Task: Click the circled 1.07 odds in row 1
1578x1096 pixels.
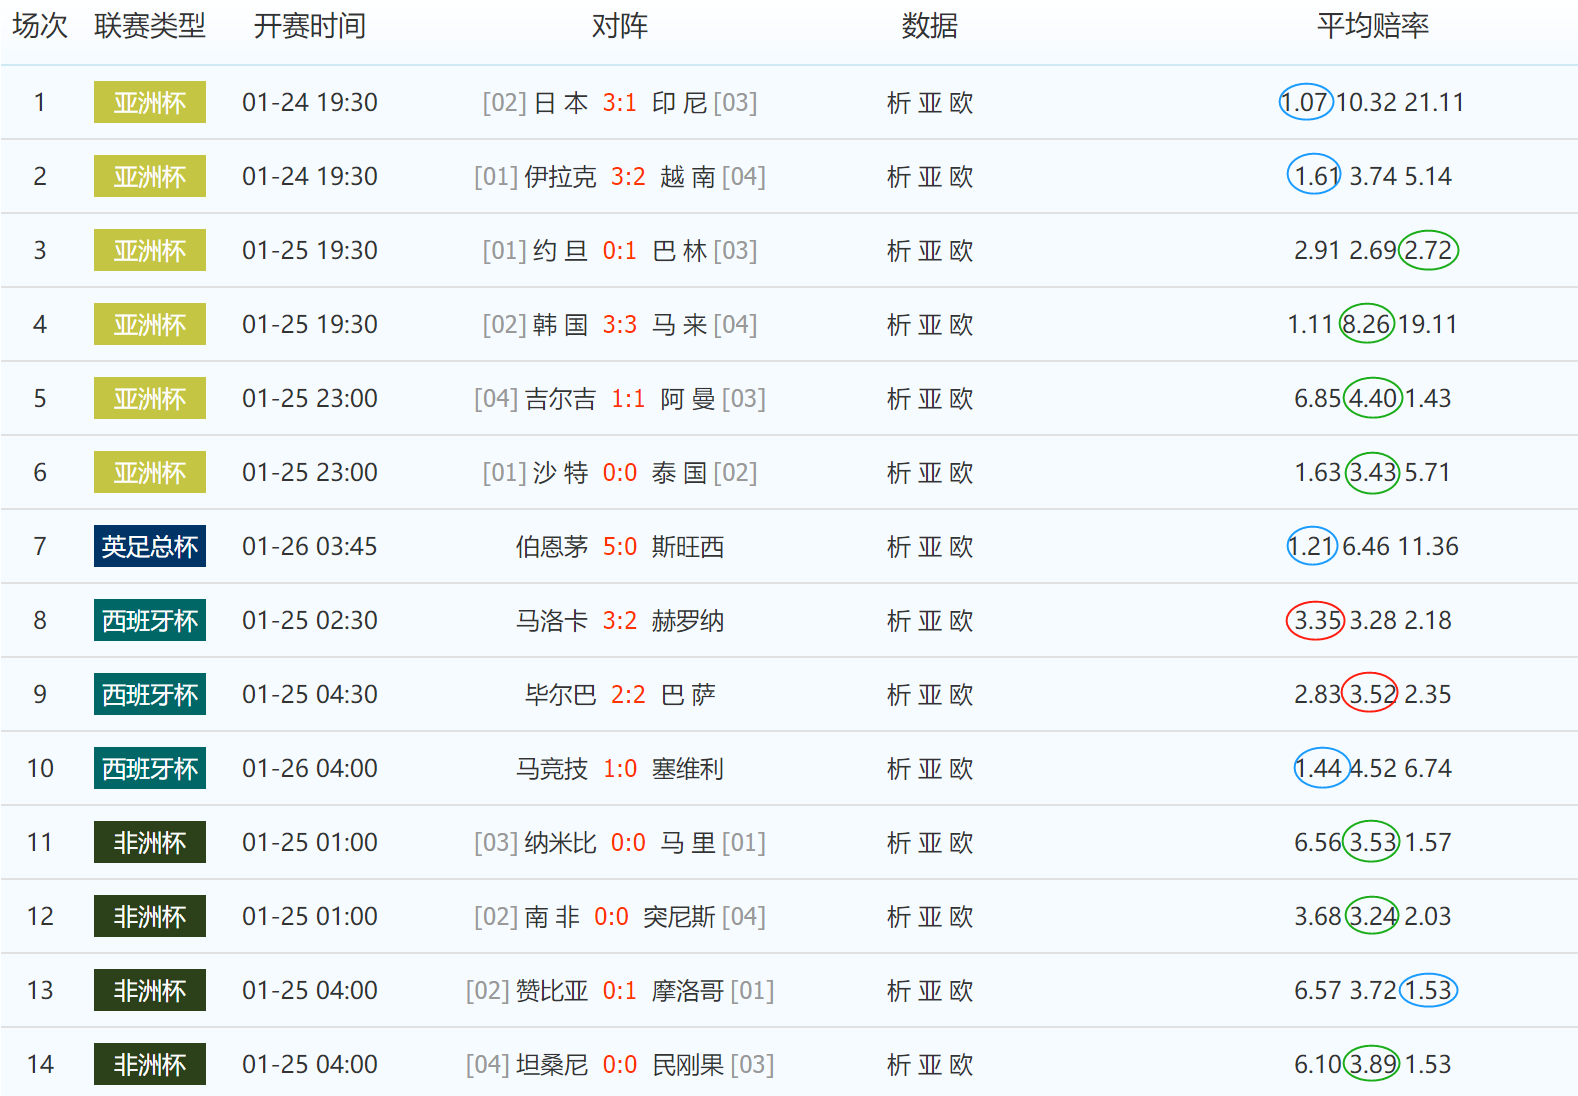Action: [x=1305, y=103]
